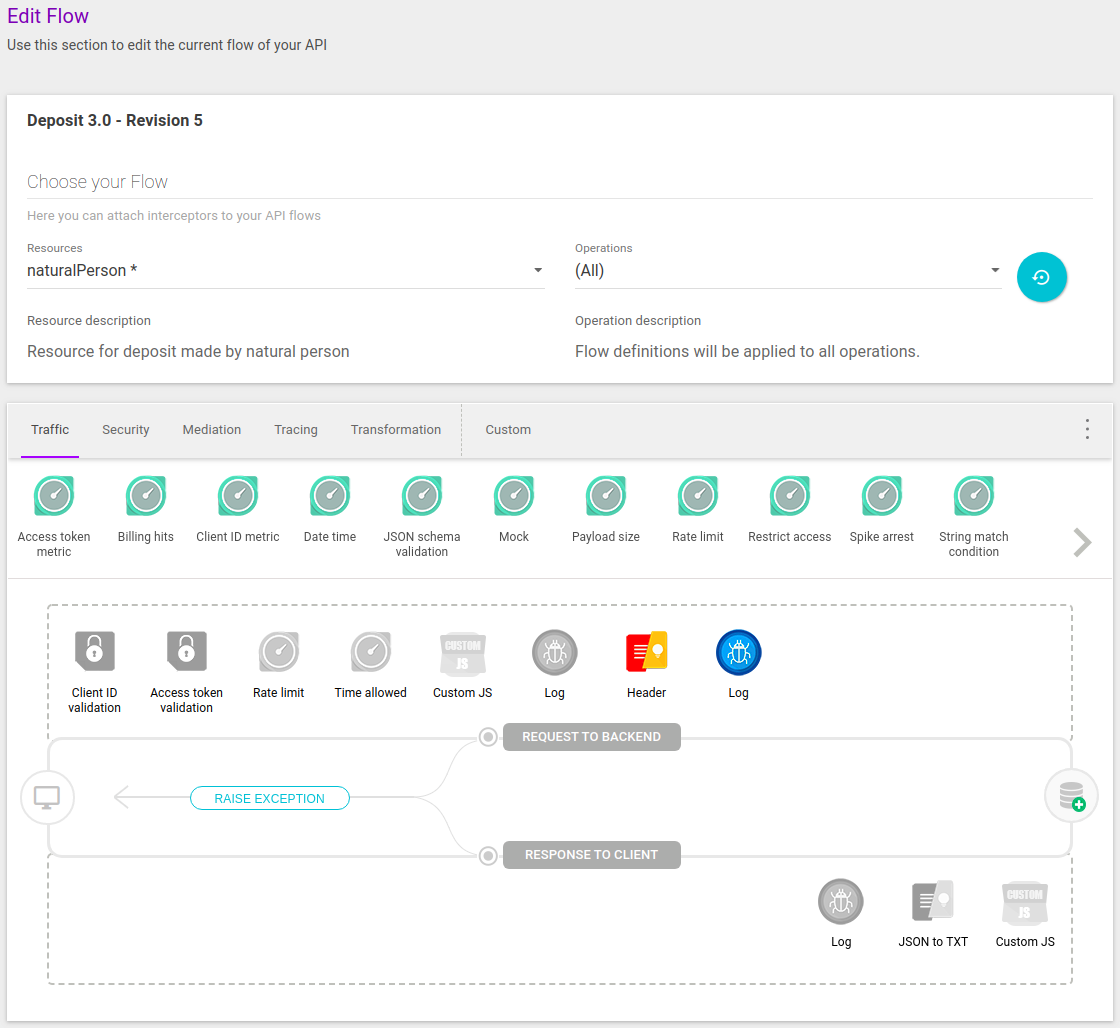
Task: Open the Resources dropdown showing naturalPerson
Action: click(285, 270)
